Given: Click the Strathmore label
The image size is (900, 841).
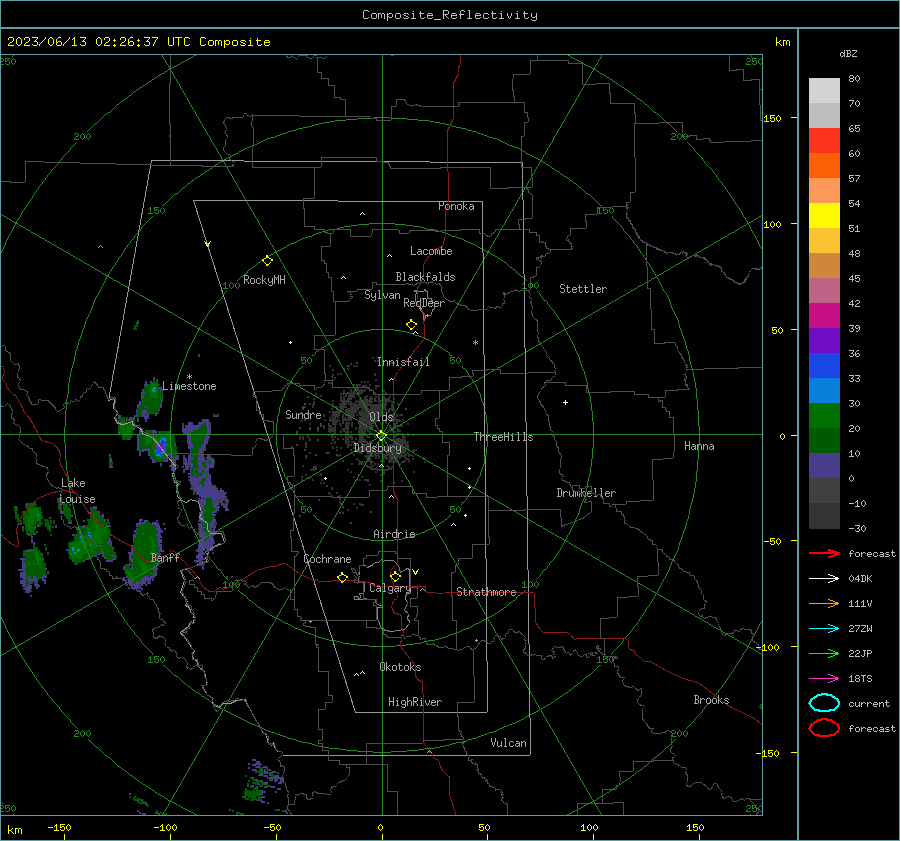Looking at the screenshot, I should (x=486, y=592).
